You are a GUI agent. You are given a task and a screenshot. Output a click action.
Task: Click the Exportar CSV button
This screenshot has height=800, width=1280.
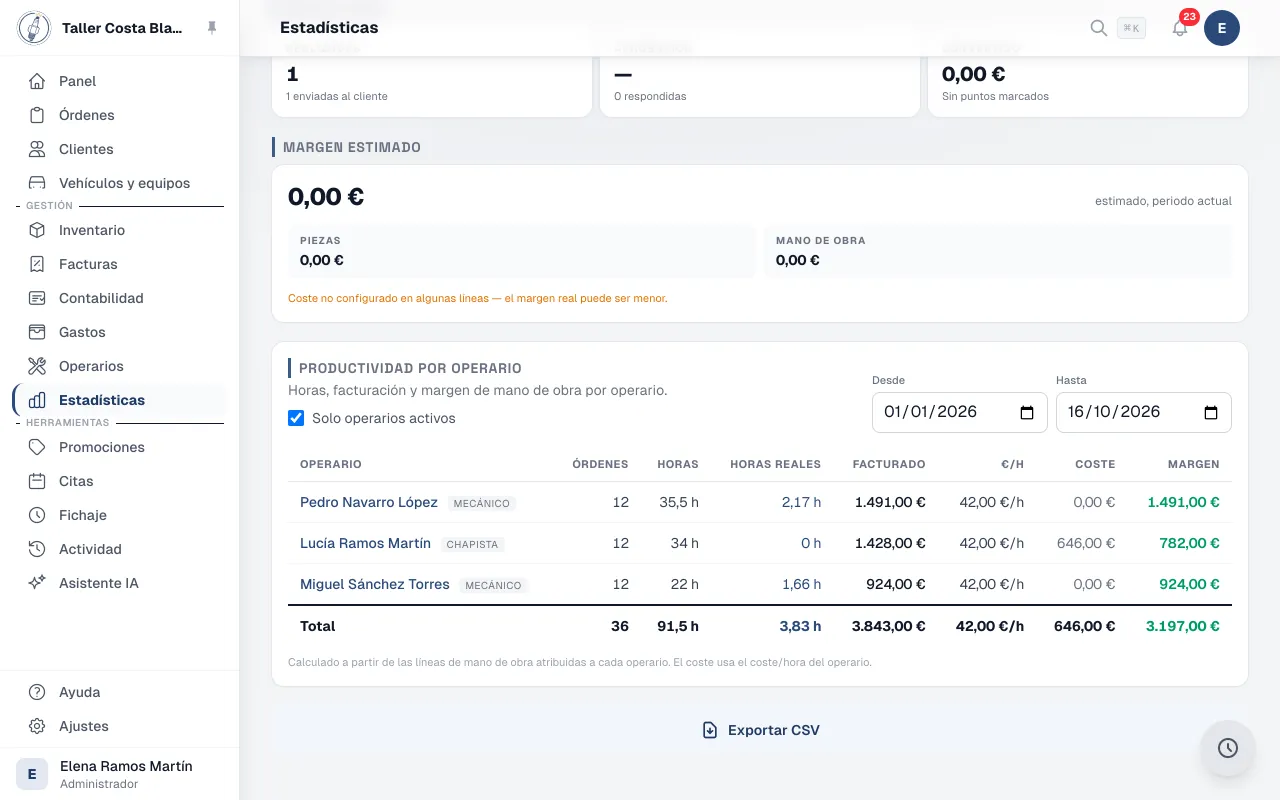[760, 730]
